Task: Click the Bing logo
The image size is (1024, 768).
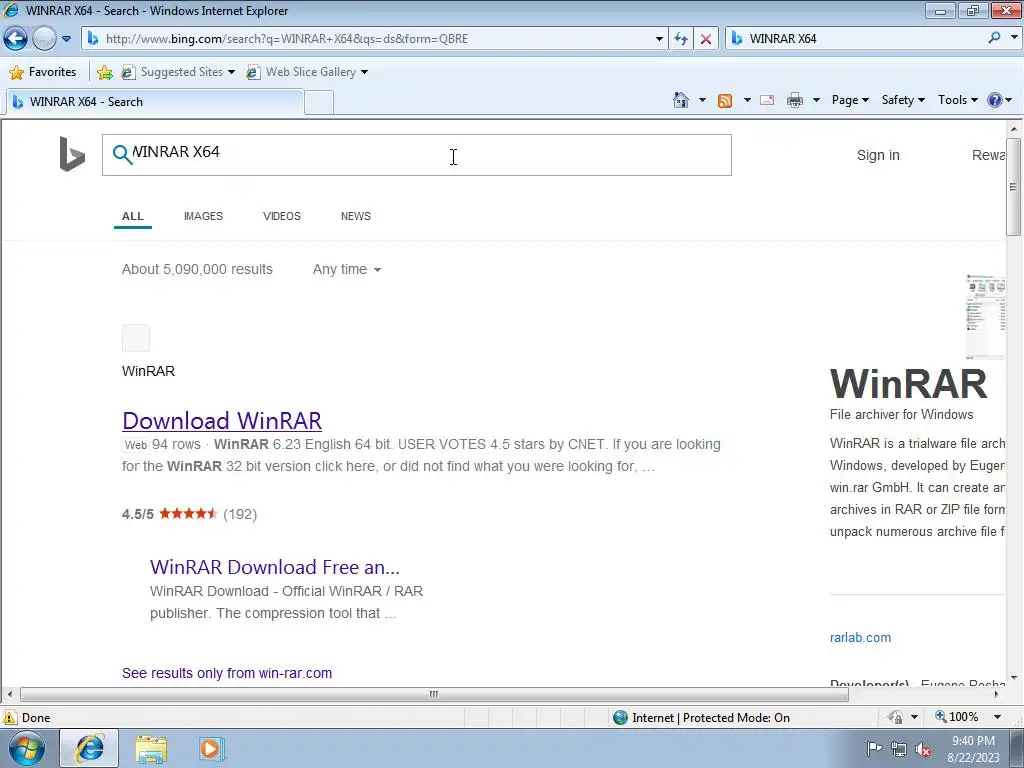Action: click(72, 154)
